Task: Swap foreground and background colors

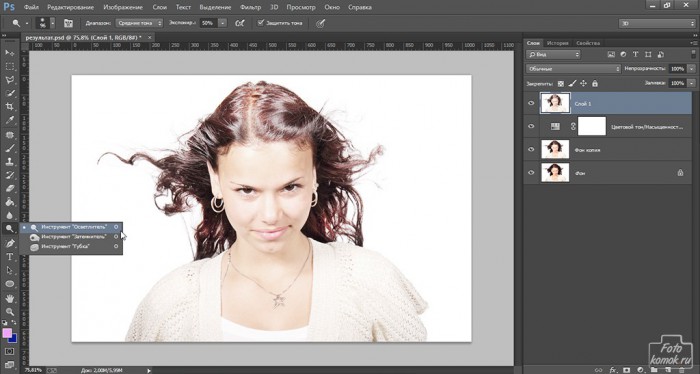Action: click(x=14, y=322)
